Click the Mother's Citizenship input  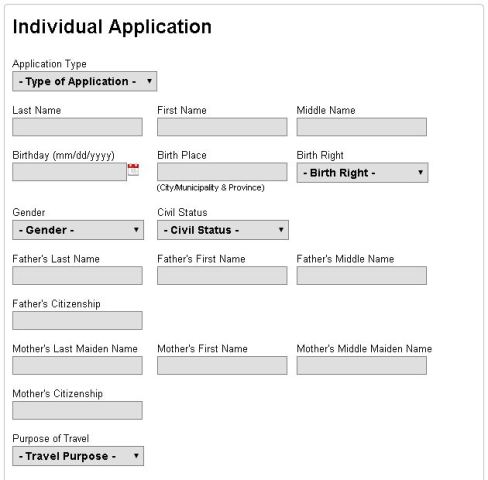click(x=77, y=410)
